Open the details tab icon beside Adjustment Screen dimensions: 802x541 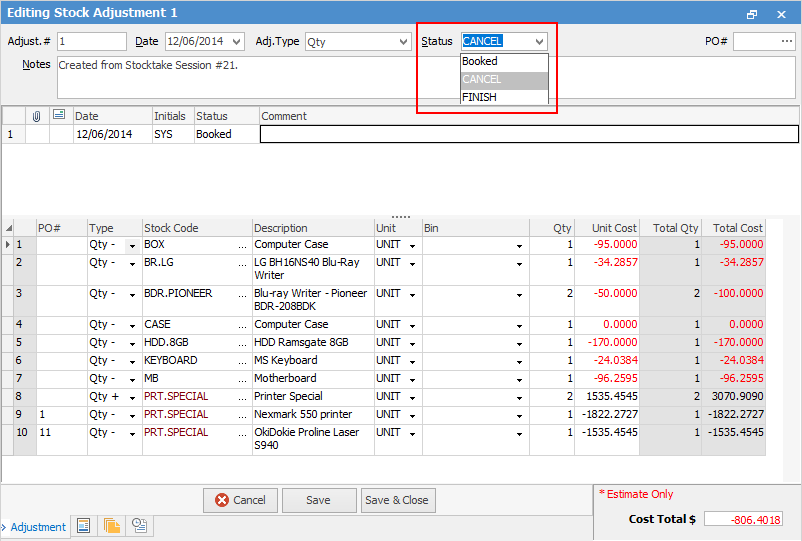click(84, 526)
